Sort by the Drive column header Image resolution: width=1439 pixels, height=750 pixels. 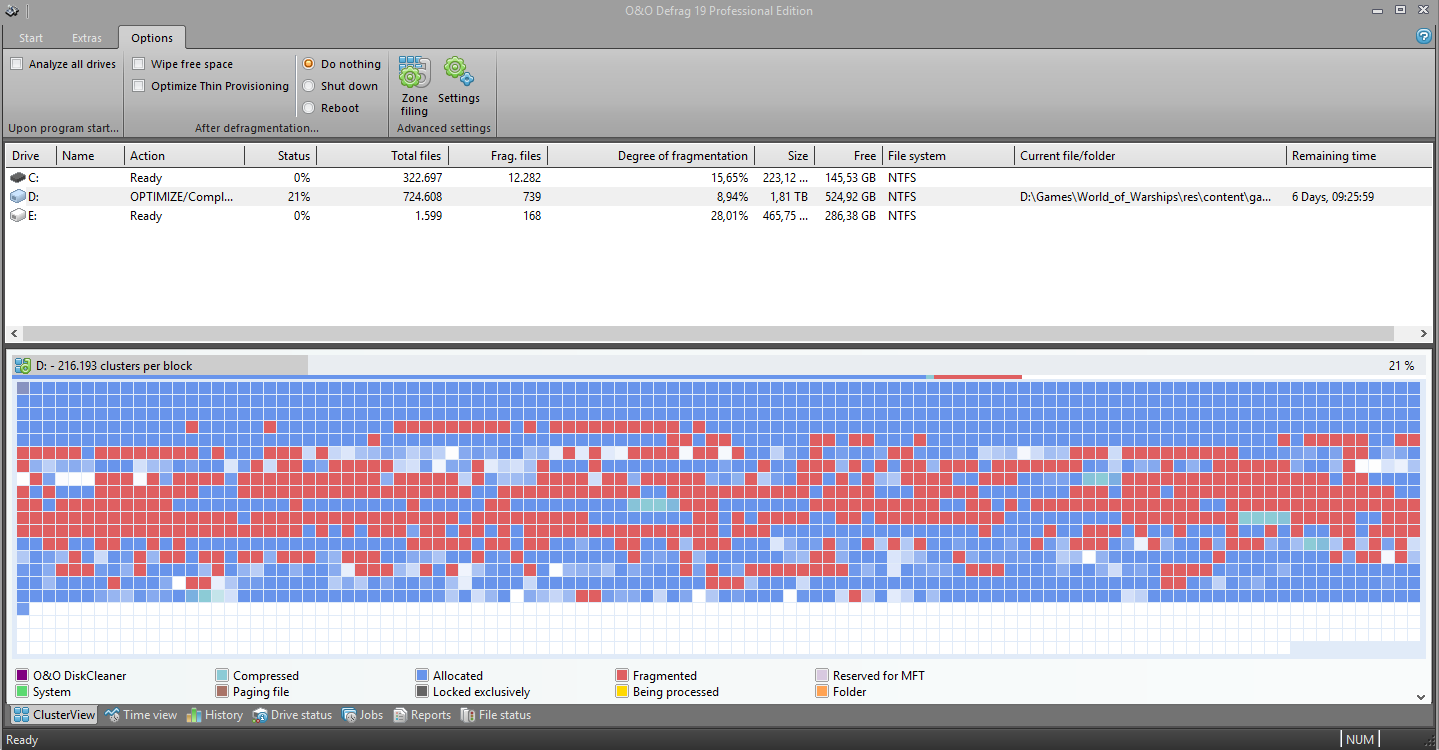tap(32, 156)
